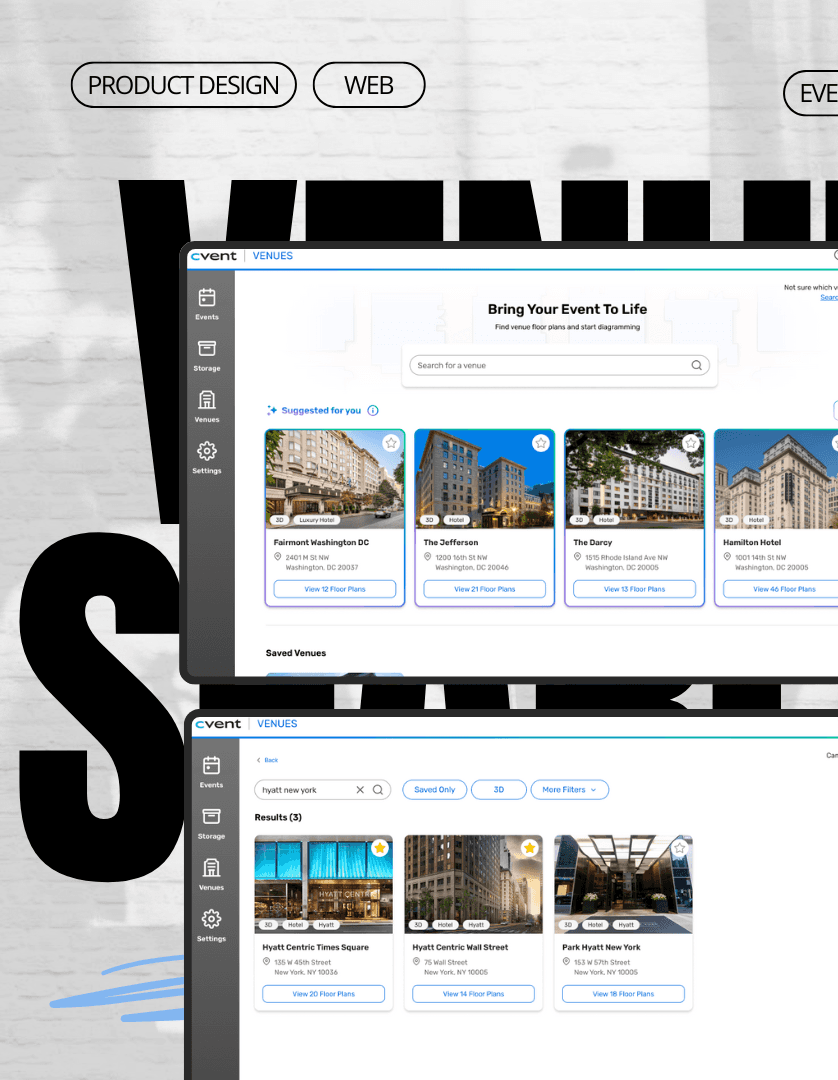Click the VENUES header tab in upper window
The height and width of the screenshot is (1080, 838).
(x=273, y=256)
